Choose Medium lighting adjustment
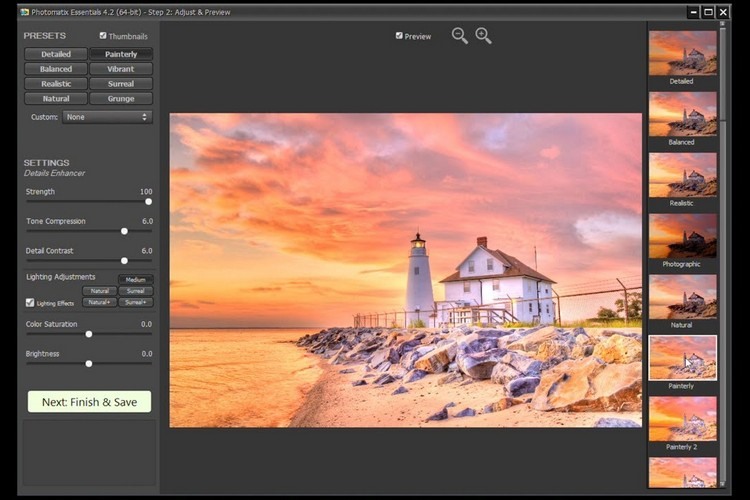750x500 pixels. coord(135,280)
